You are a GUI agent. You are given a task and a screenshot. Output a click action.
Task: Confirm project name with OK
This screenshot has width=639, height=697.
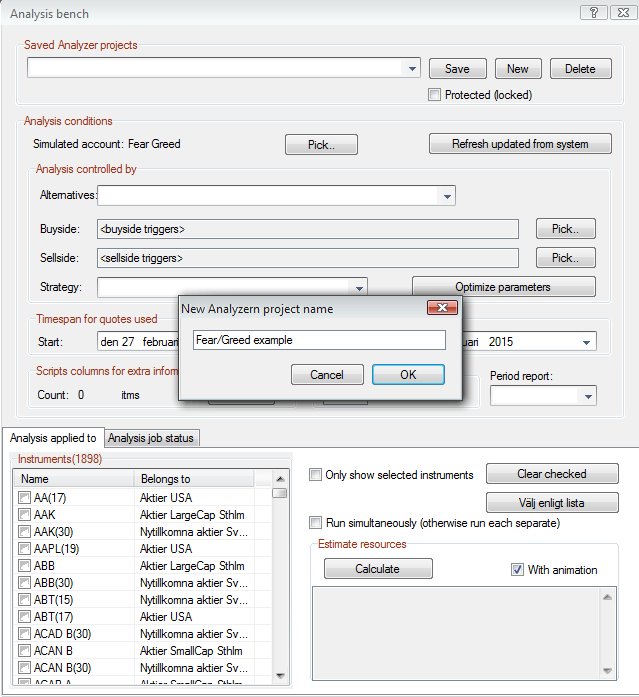(x=408, y=375)
